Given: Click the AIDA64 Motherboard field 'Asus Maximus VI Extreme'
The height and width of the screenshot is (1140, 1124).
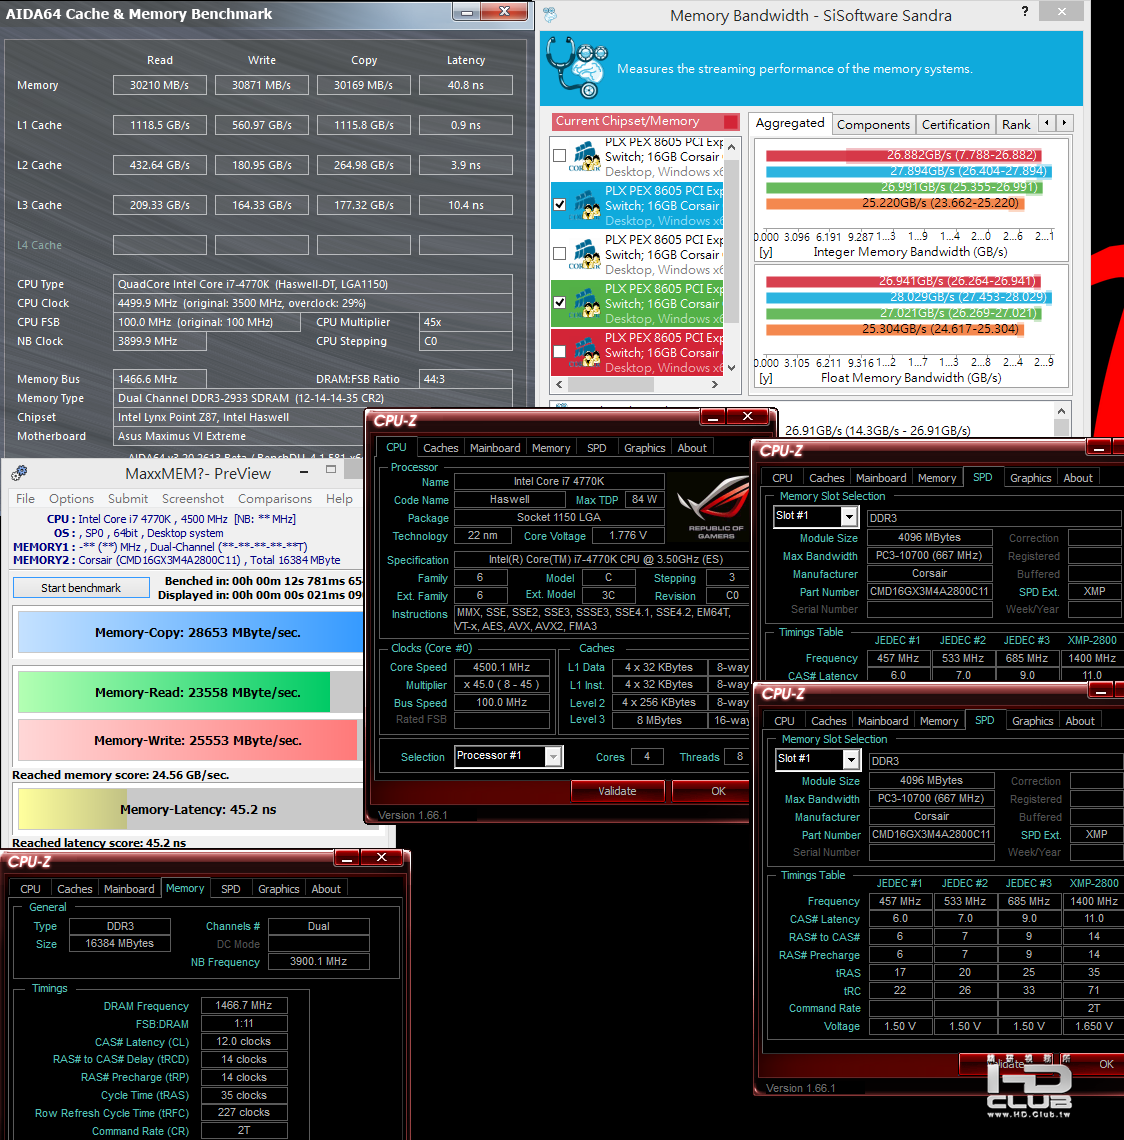Looking at the screenshot, I should [x=240, y=436].
